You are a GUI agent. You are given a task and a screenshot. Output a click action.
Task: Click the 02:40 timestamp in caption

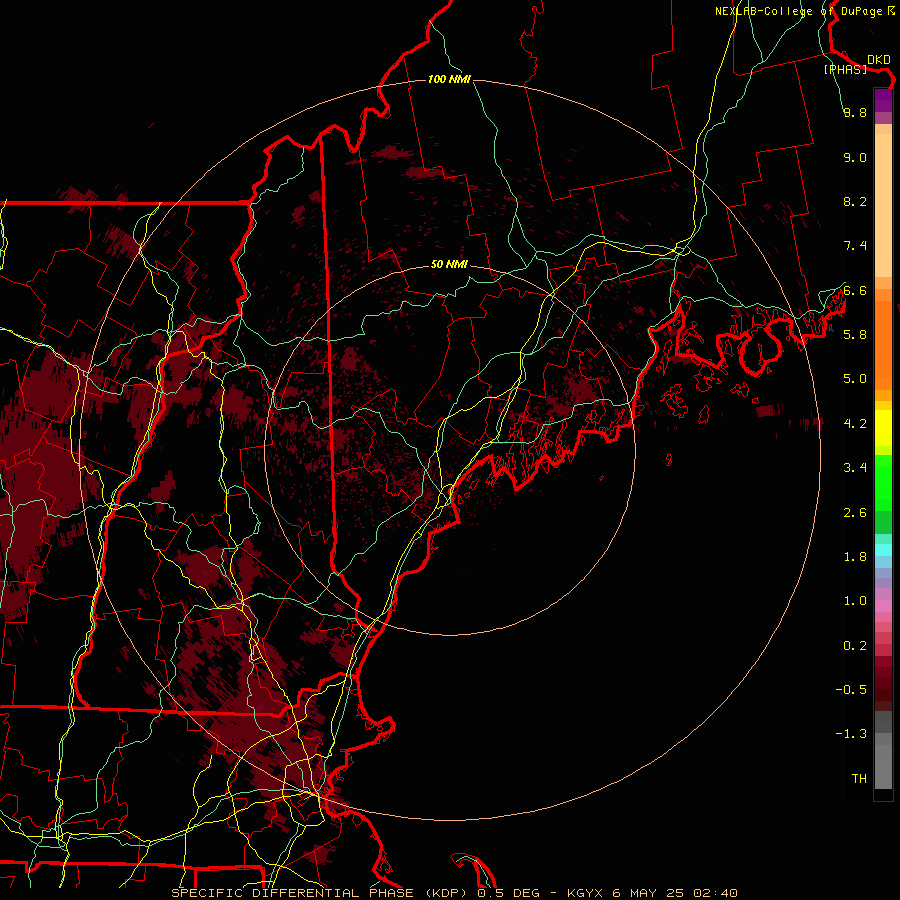(715, 893)
